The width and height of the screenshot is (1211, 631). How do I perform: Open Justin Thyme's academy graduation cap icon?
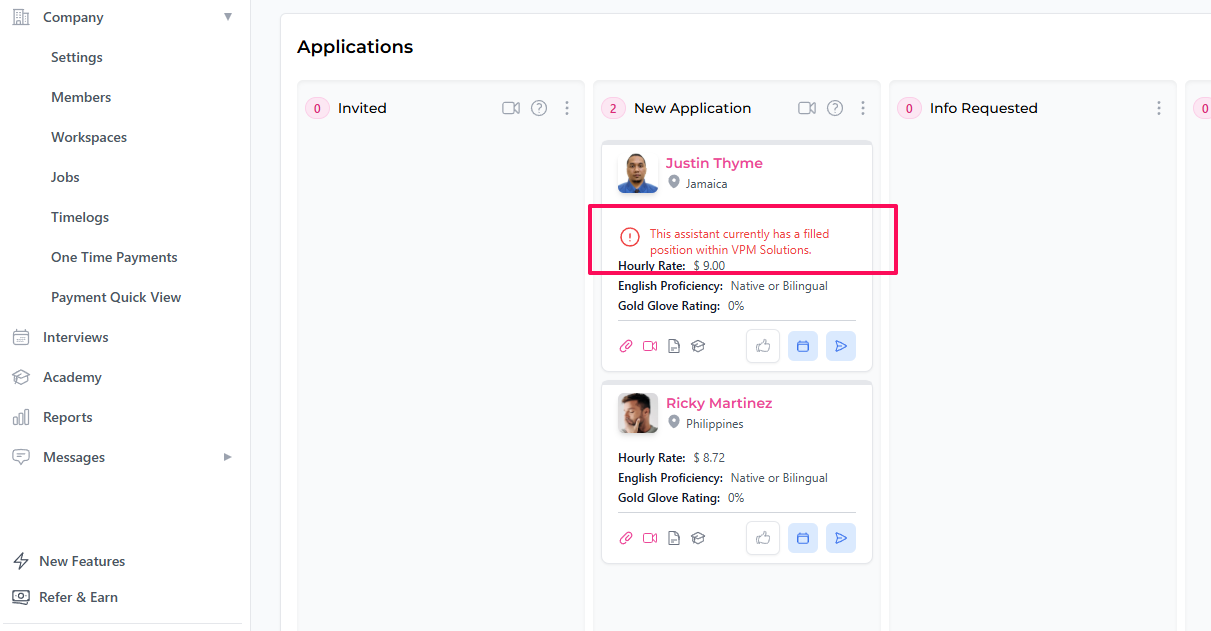(697, 345)
